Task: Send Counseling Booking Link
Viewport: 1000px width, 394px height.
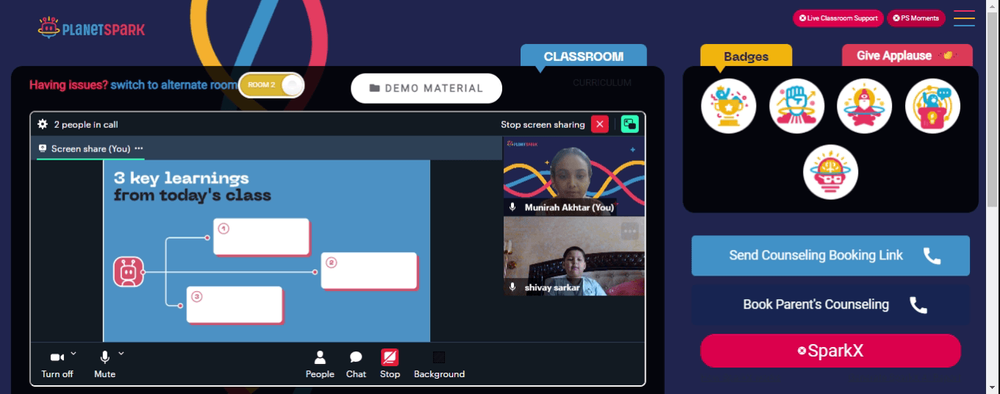Action: coord(830,256)
